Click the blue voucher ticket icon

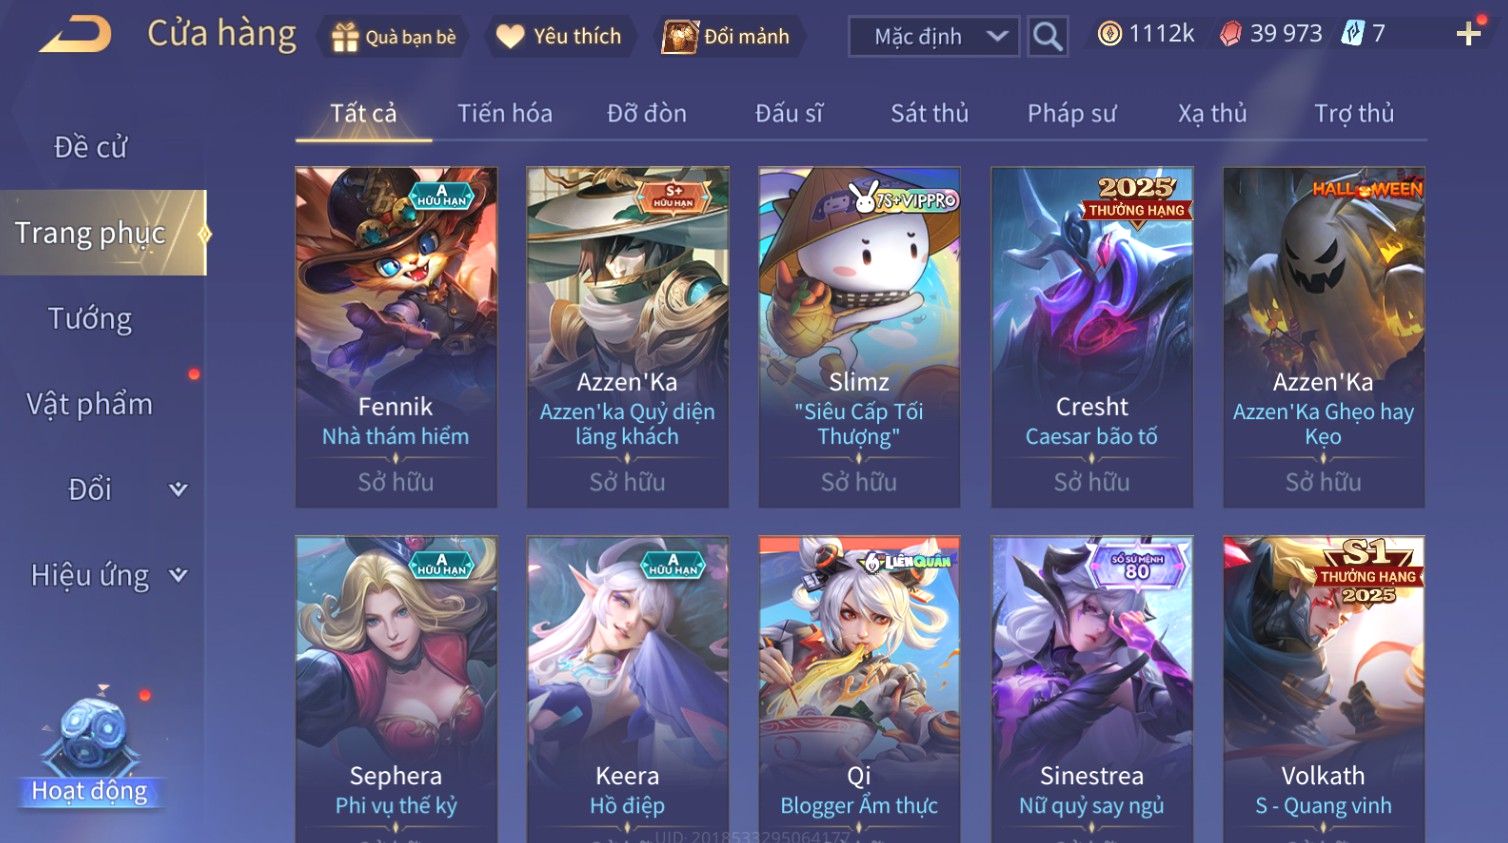pyautogui.click(x=1352, y=34)
